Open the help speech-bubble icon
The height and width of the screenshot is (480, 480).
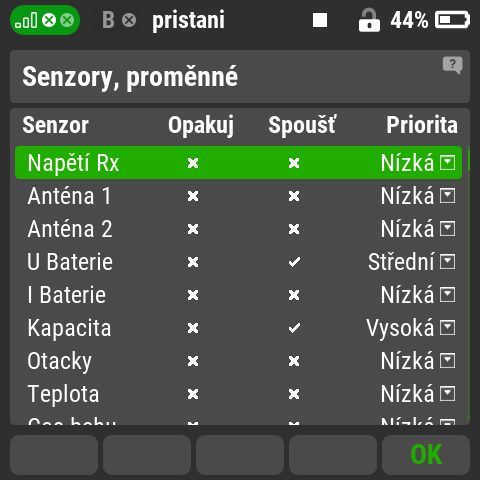452,65
